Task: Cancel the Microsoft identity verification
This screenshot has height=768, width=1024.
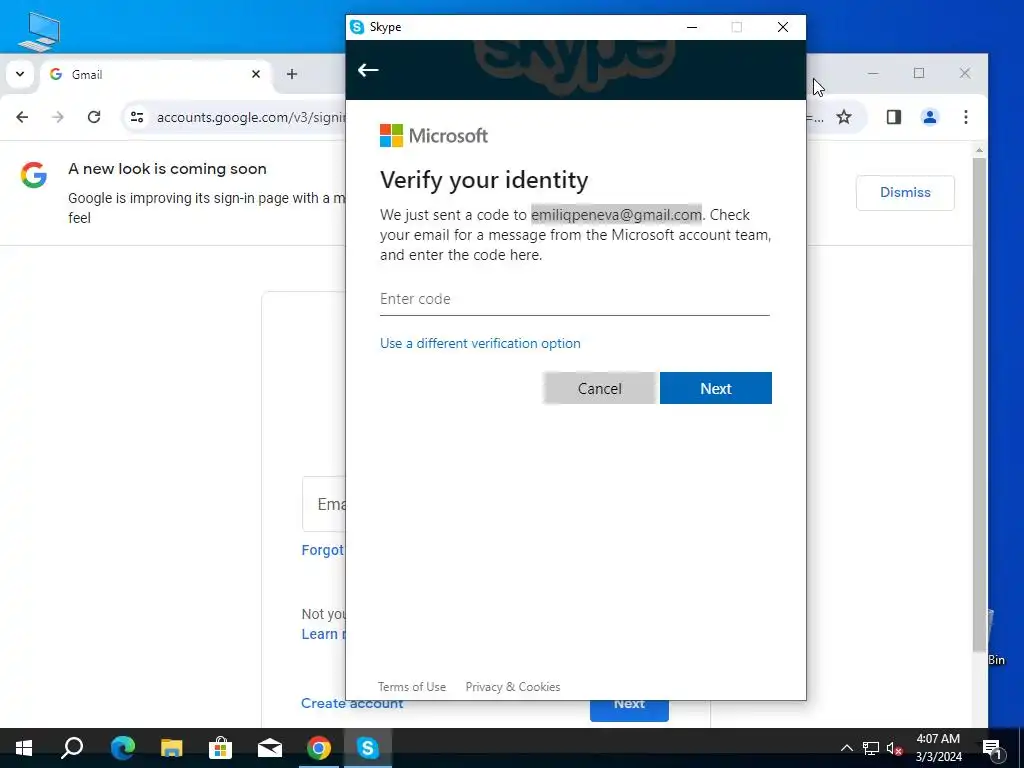Action: point(600,389)
